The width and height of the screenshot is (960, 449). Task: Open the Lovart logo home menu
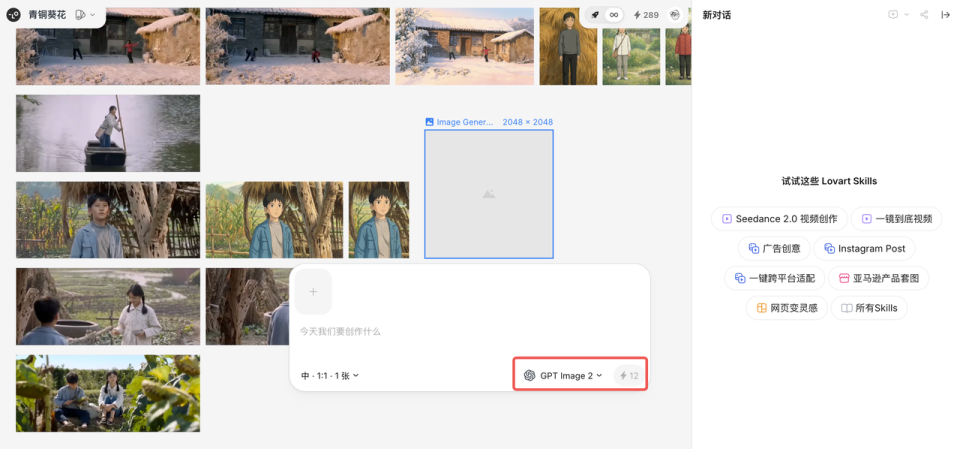[13, 15]
